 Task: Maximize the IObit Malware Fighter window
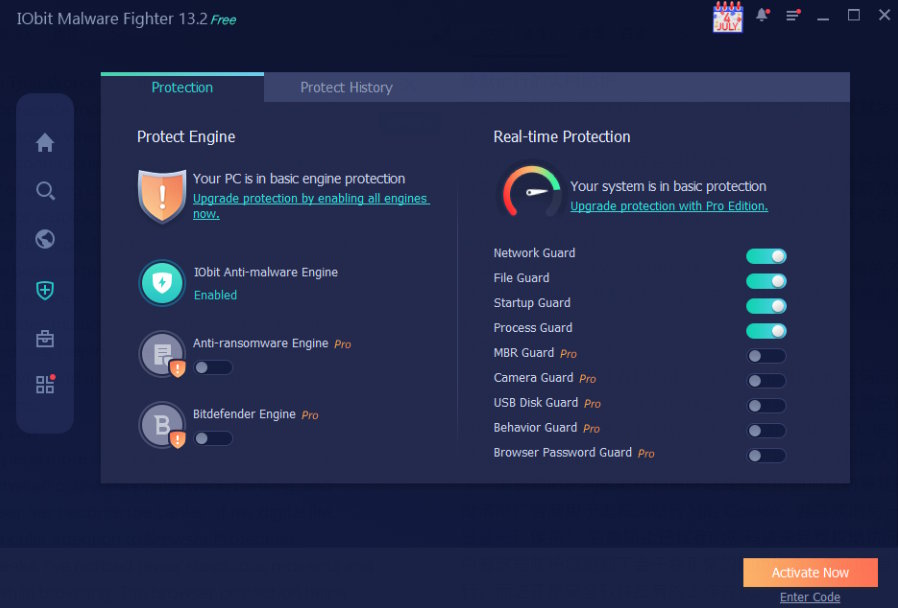[853, 15]
